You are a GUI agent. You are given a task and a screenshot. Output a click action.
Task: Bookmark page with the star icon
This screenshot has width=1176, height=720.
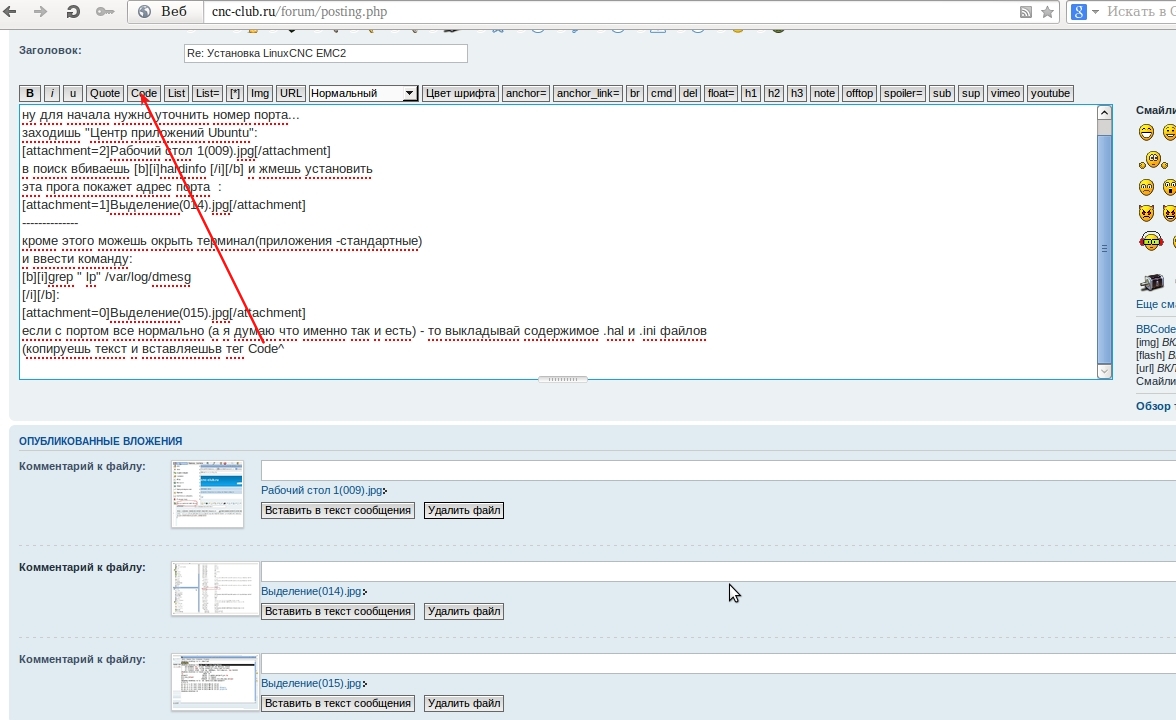[1048, 12]
